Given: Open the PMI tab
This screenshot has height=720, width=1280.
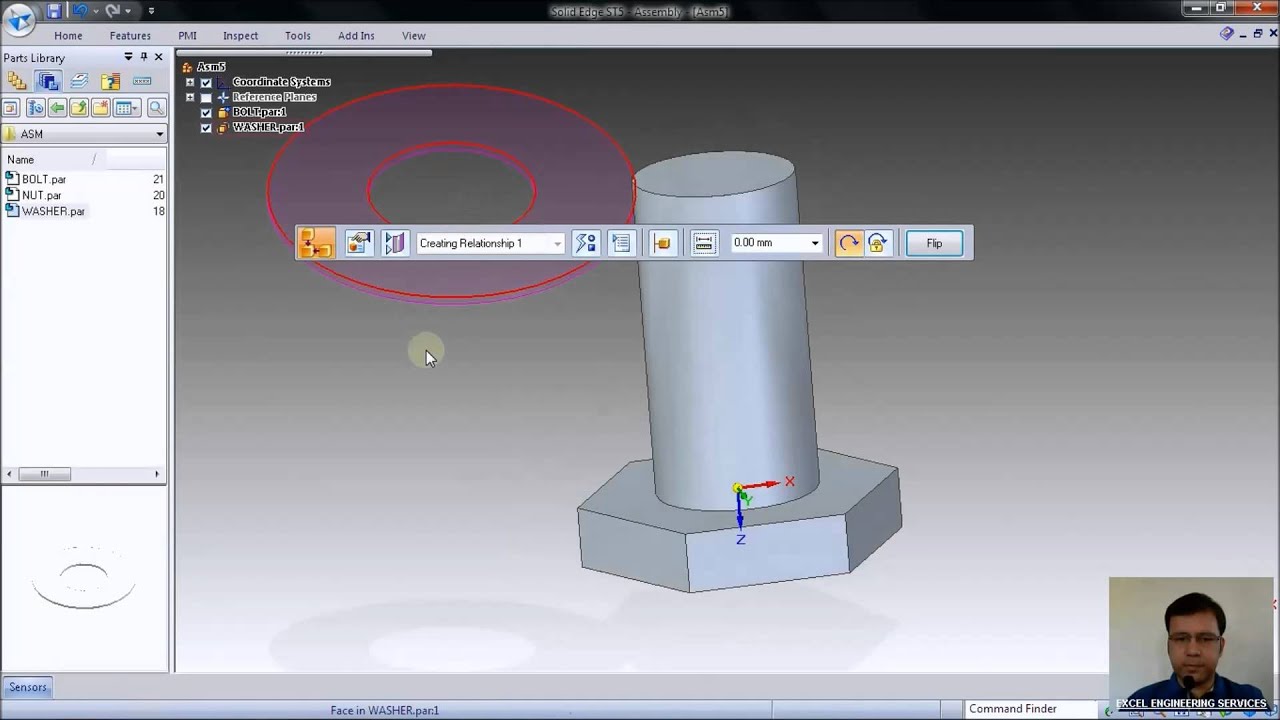Looking at the screenshot, I should (x=187, y=36).
